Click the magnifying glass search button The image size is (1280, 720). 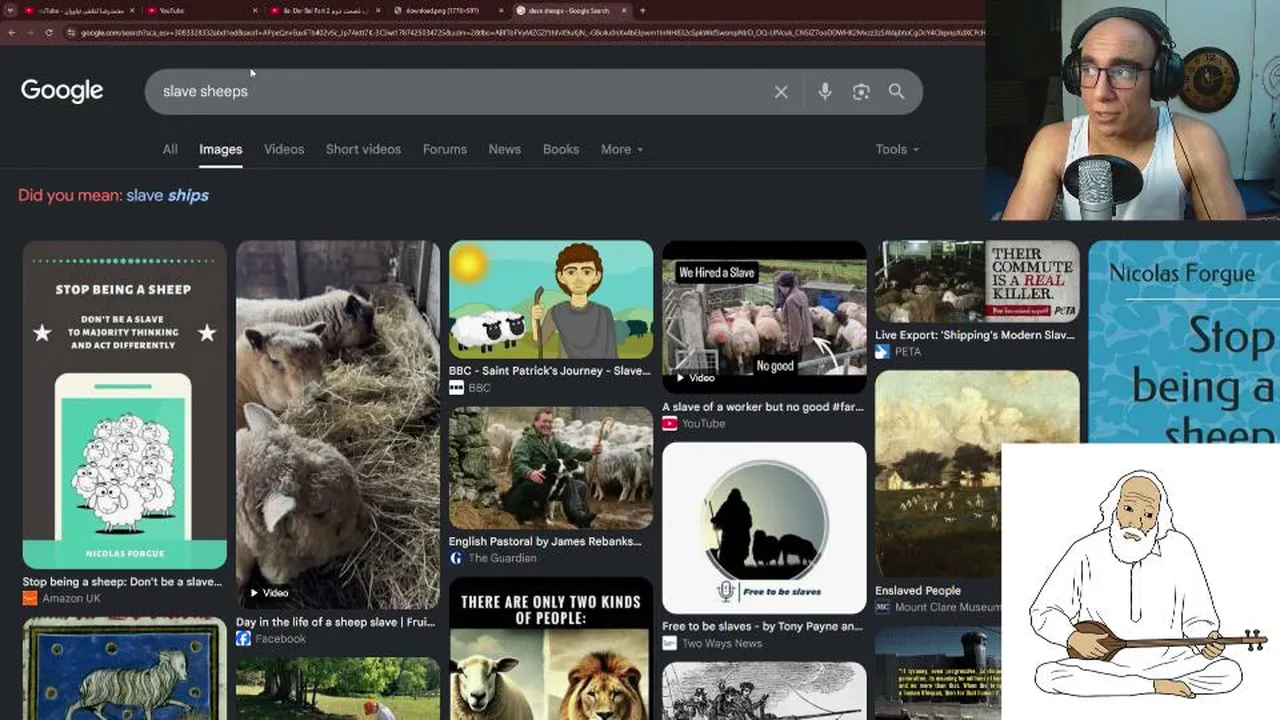pos(897,92)
